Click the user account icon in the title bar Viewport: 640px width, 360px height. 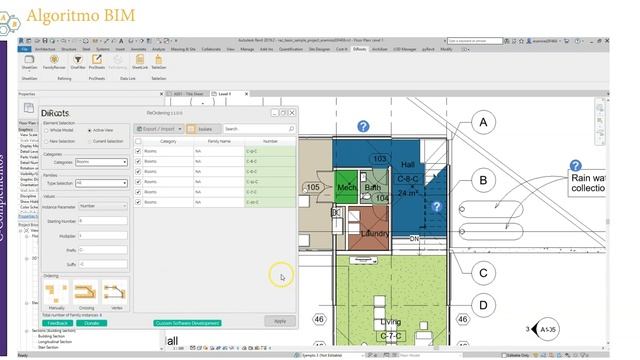[x=529, y=41]
